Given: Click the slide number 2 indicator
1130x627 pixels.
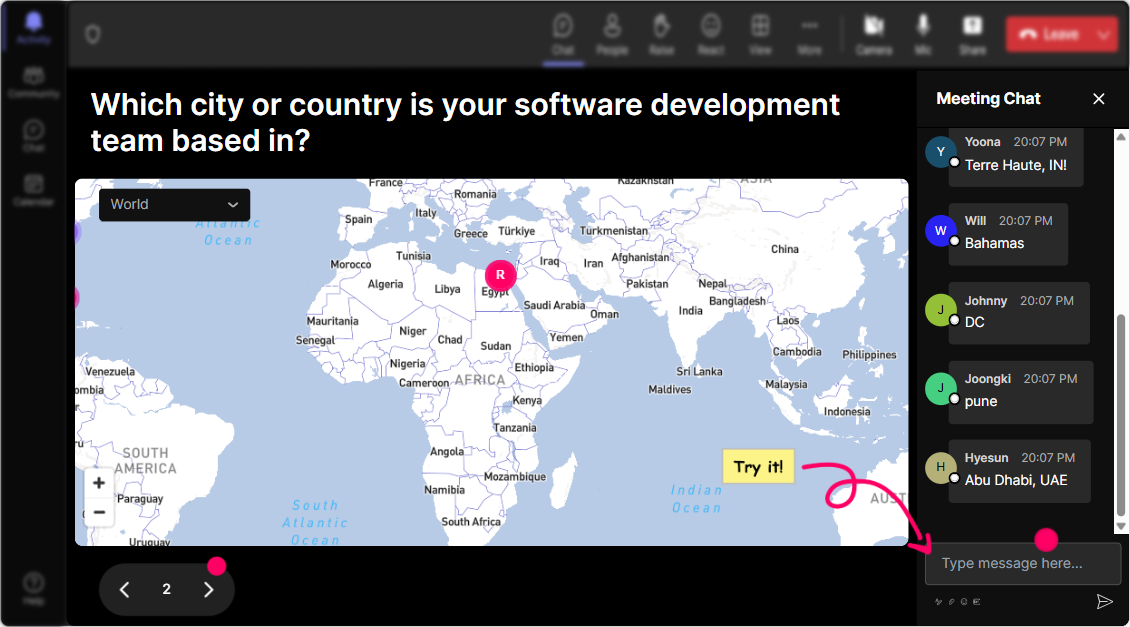Looking at the screenshot, I should [166, 590].
